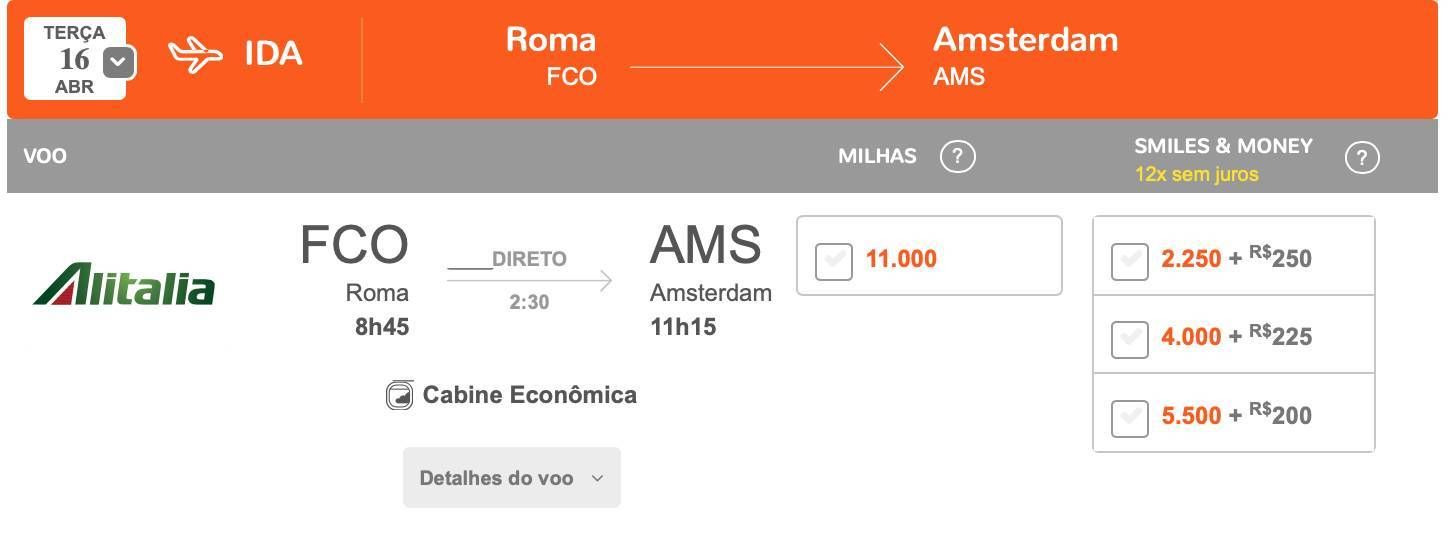Screen dimensions: 1448x536
Task: Open the Milhas help question mark
Action: (957, 157)
